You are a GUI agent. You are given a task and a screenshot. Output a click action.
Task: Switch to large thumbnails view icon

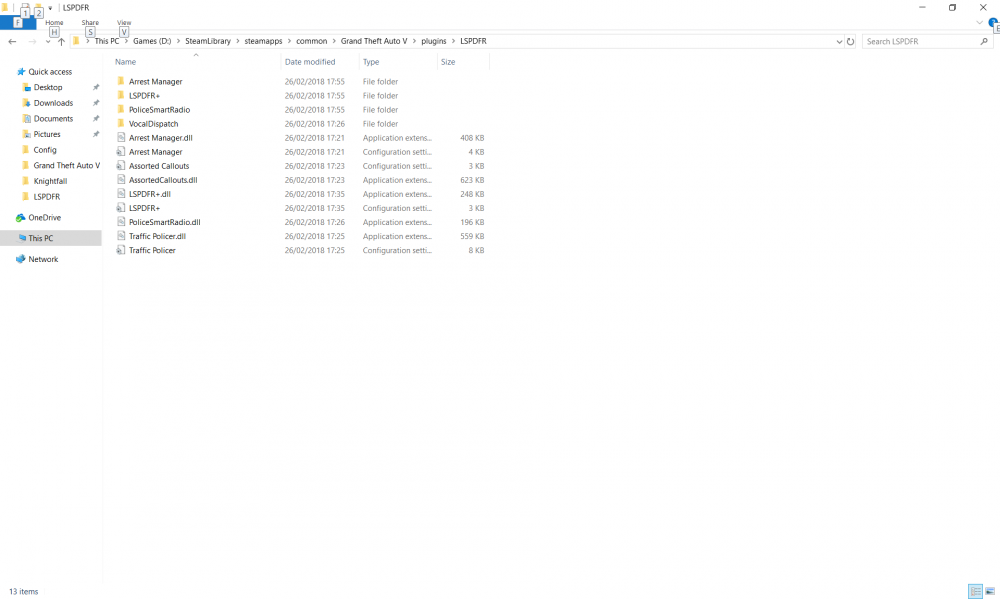point(990,591)
